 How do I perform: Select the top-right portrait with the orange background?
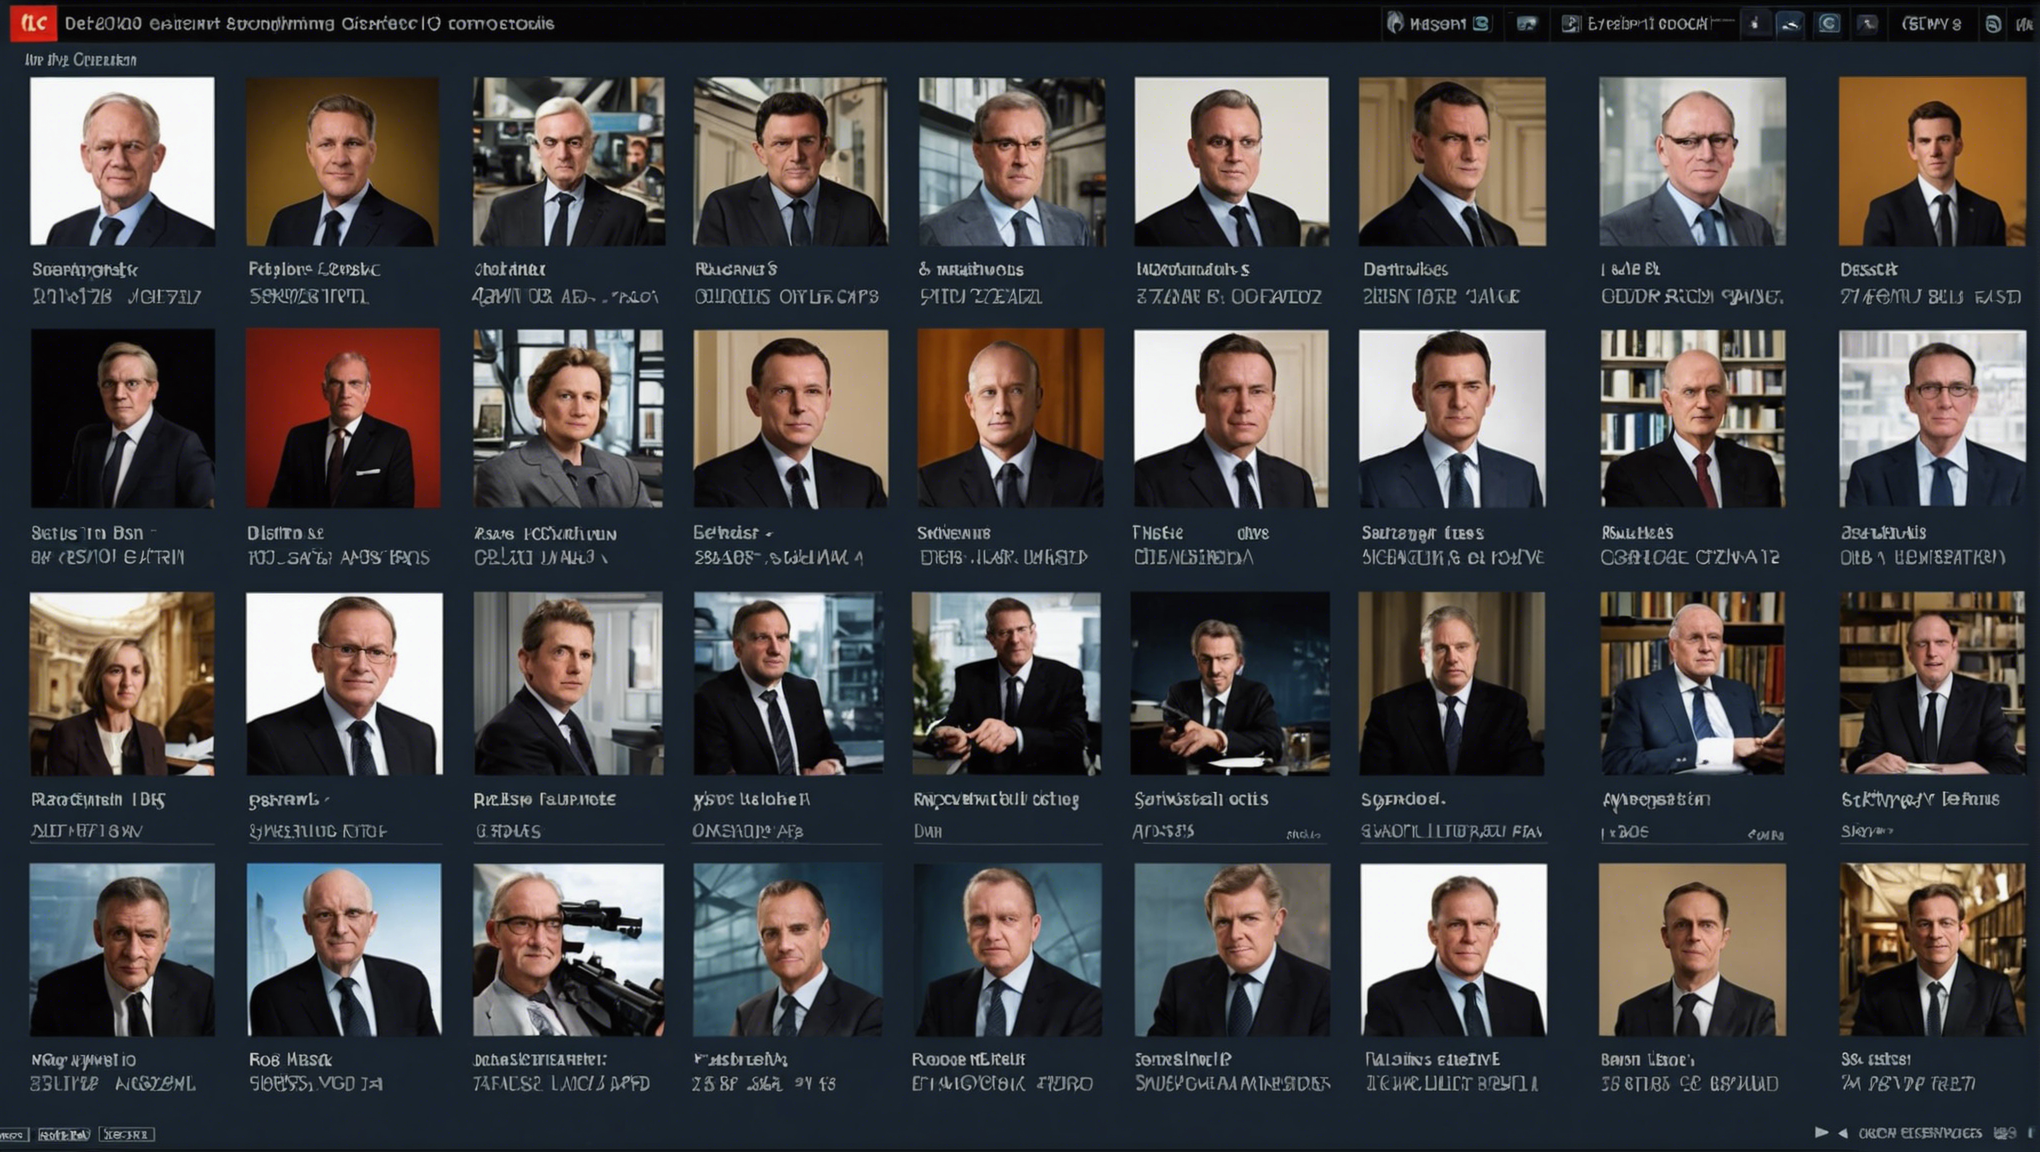coord(1932,162)
